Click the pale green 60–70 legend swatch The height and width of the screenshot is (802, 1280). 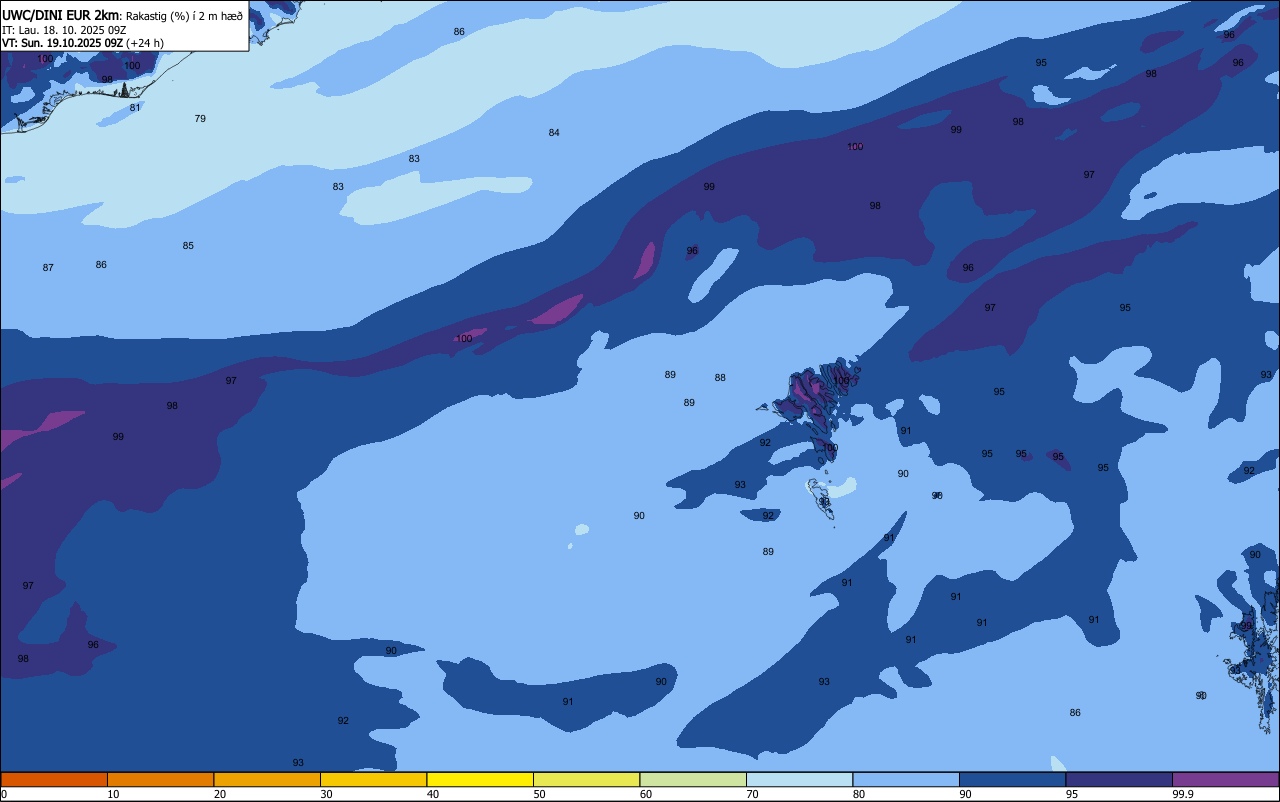(693, 779)
